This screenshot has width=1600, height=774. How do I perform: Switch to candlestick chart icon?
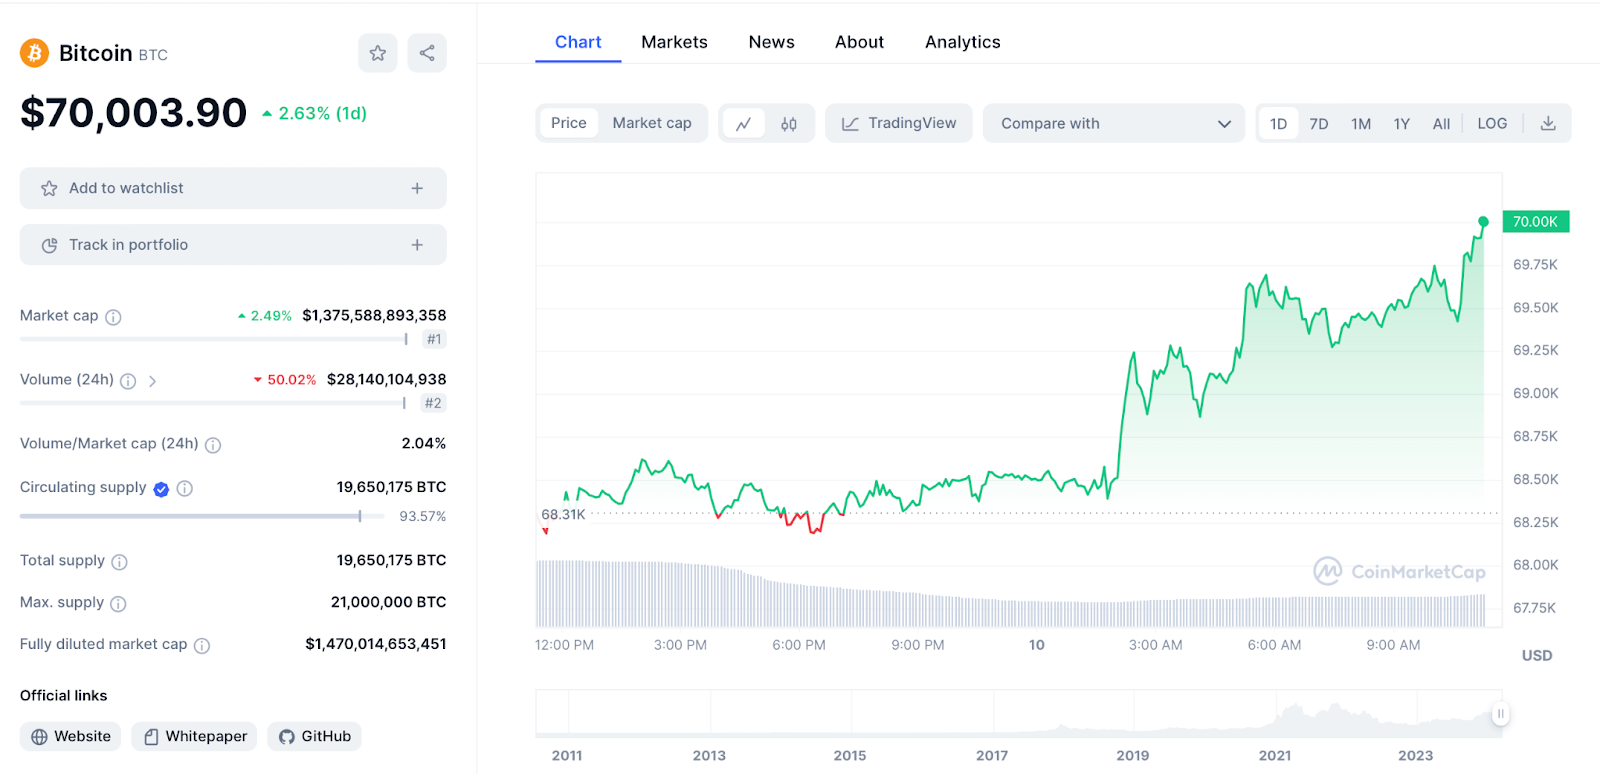coord(789,123)
